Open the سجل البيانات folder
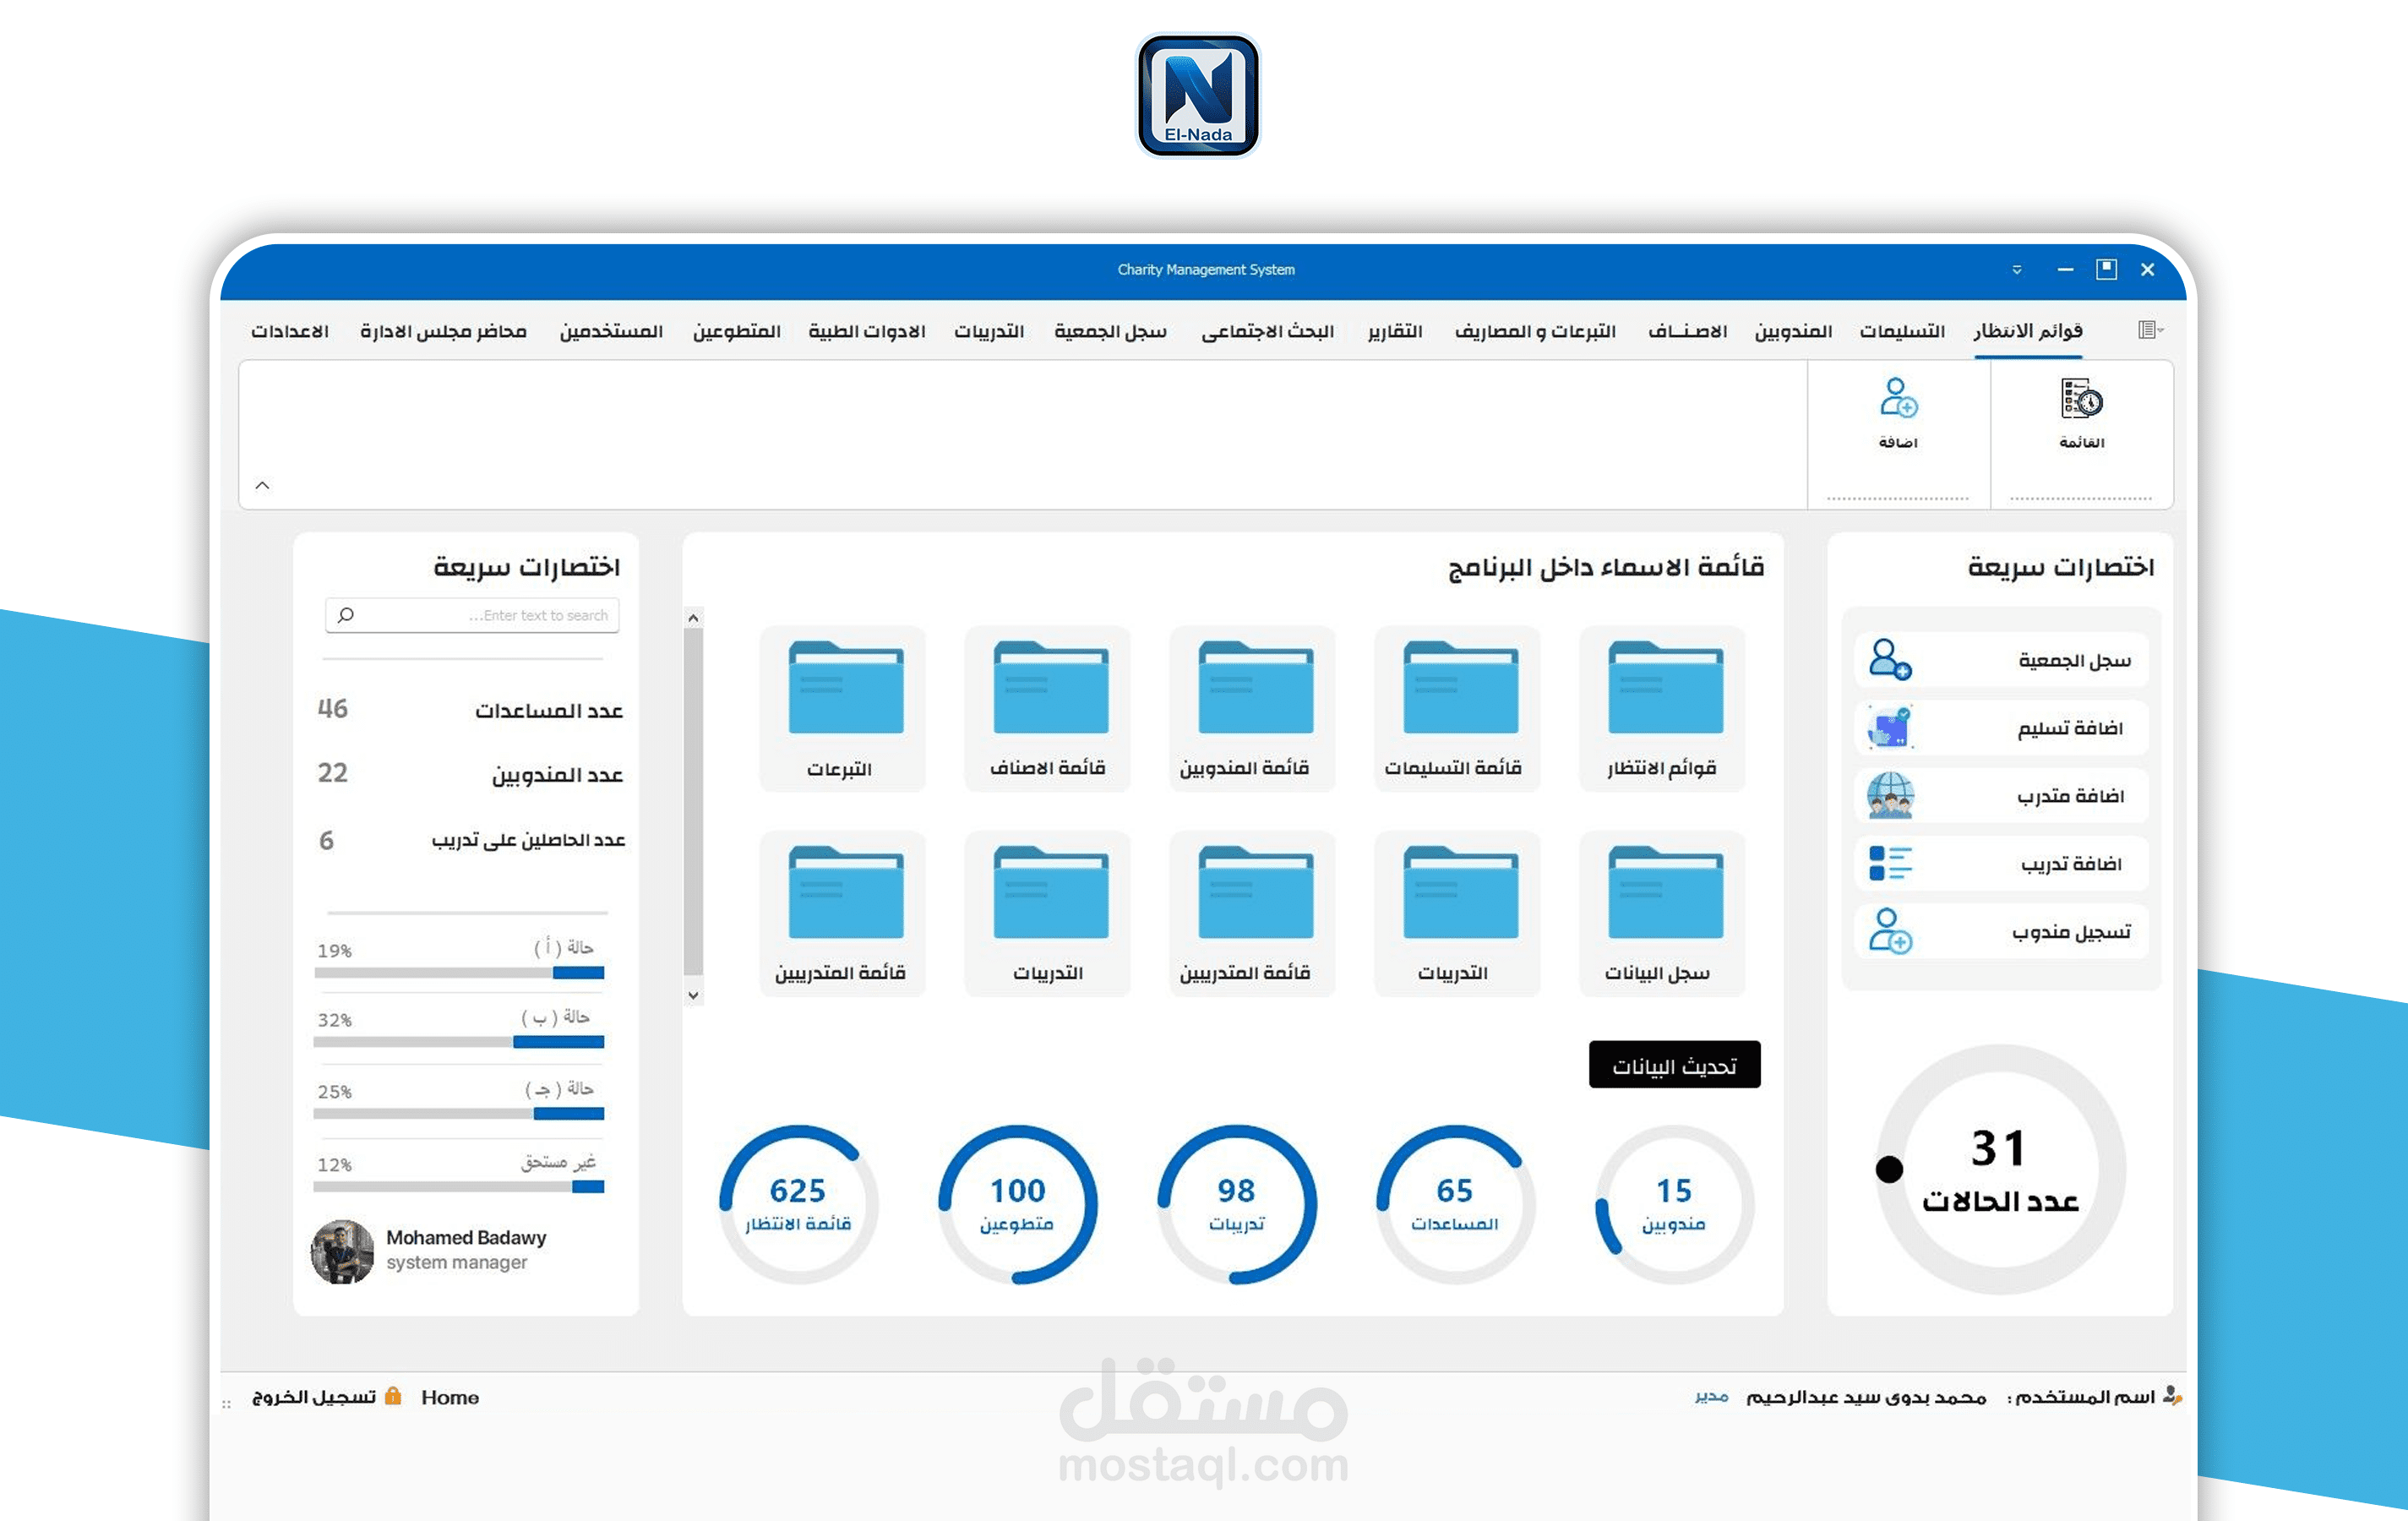 (1664, 894)
